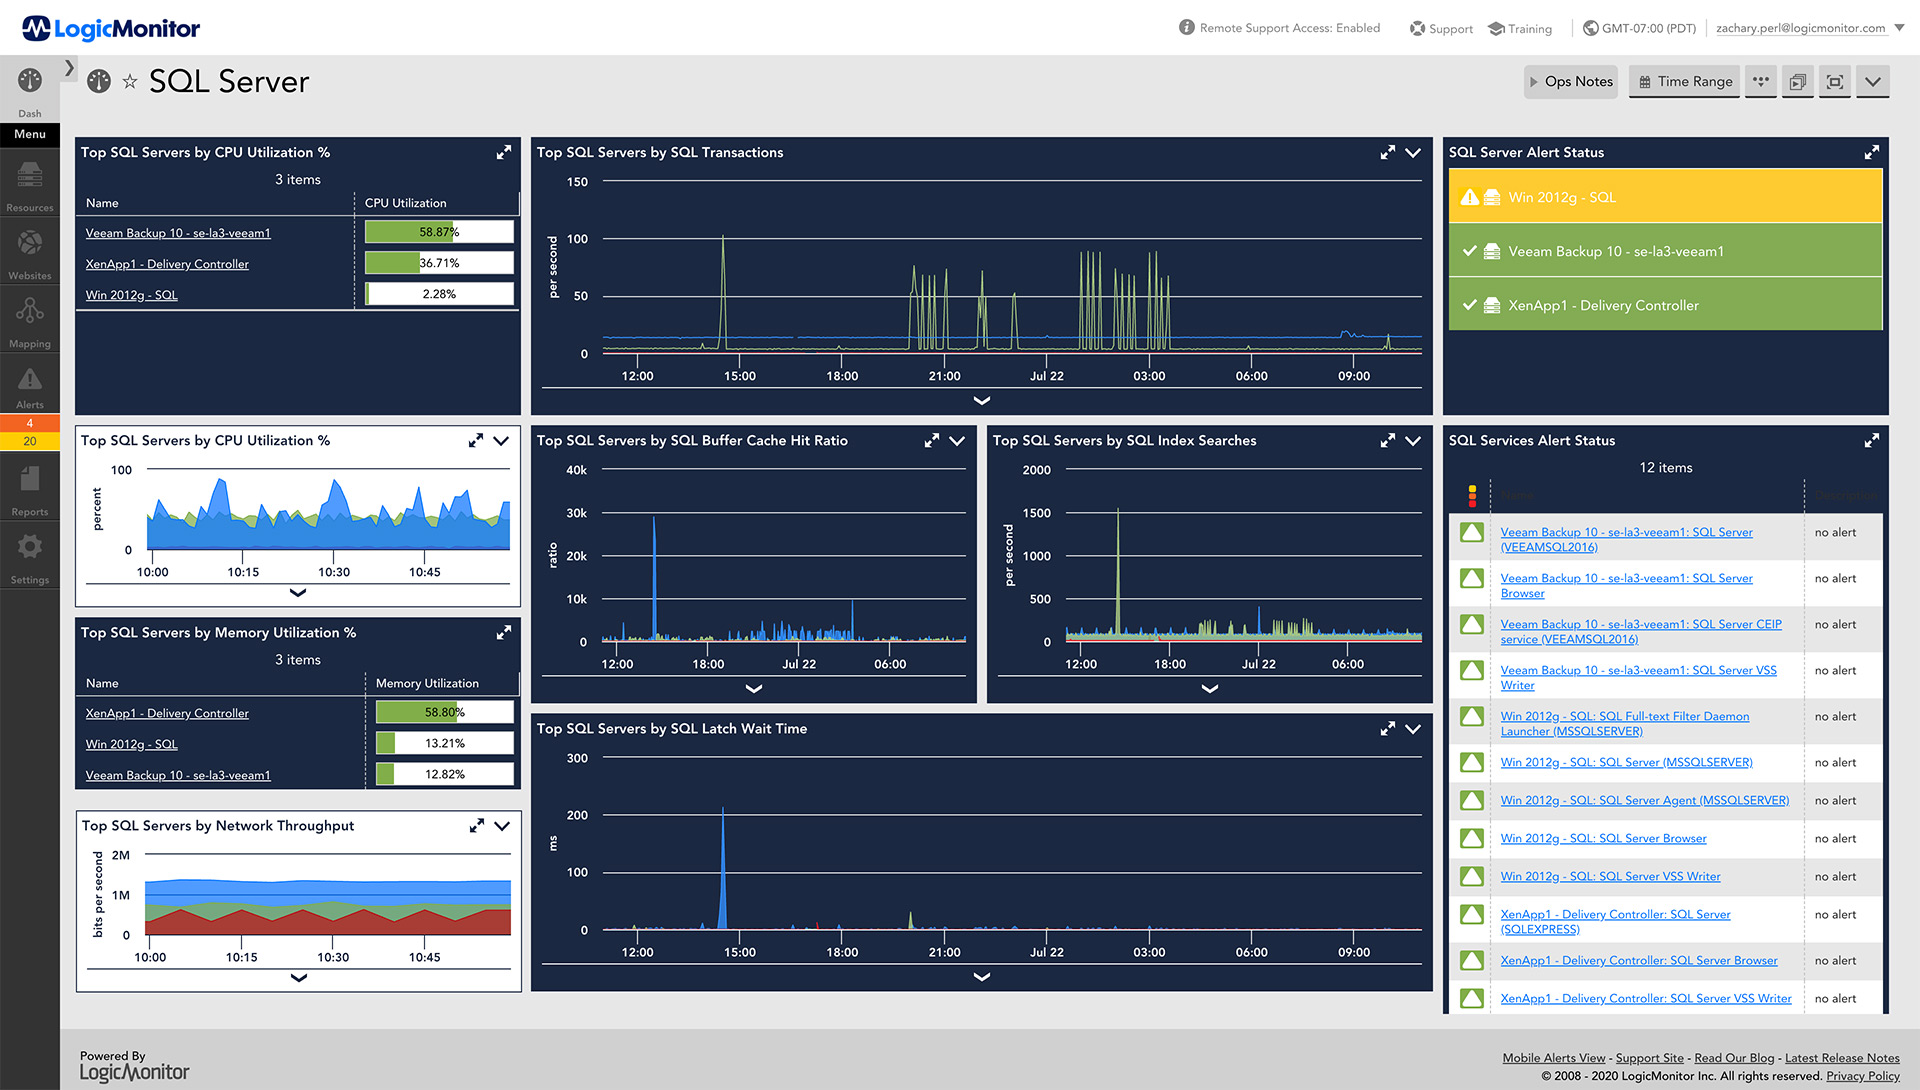Expand the CPU Utilization graph widget
Image resolution: width=1920 pixels, height=1090 pixels.
coord(476,440)
